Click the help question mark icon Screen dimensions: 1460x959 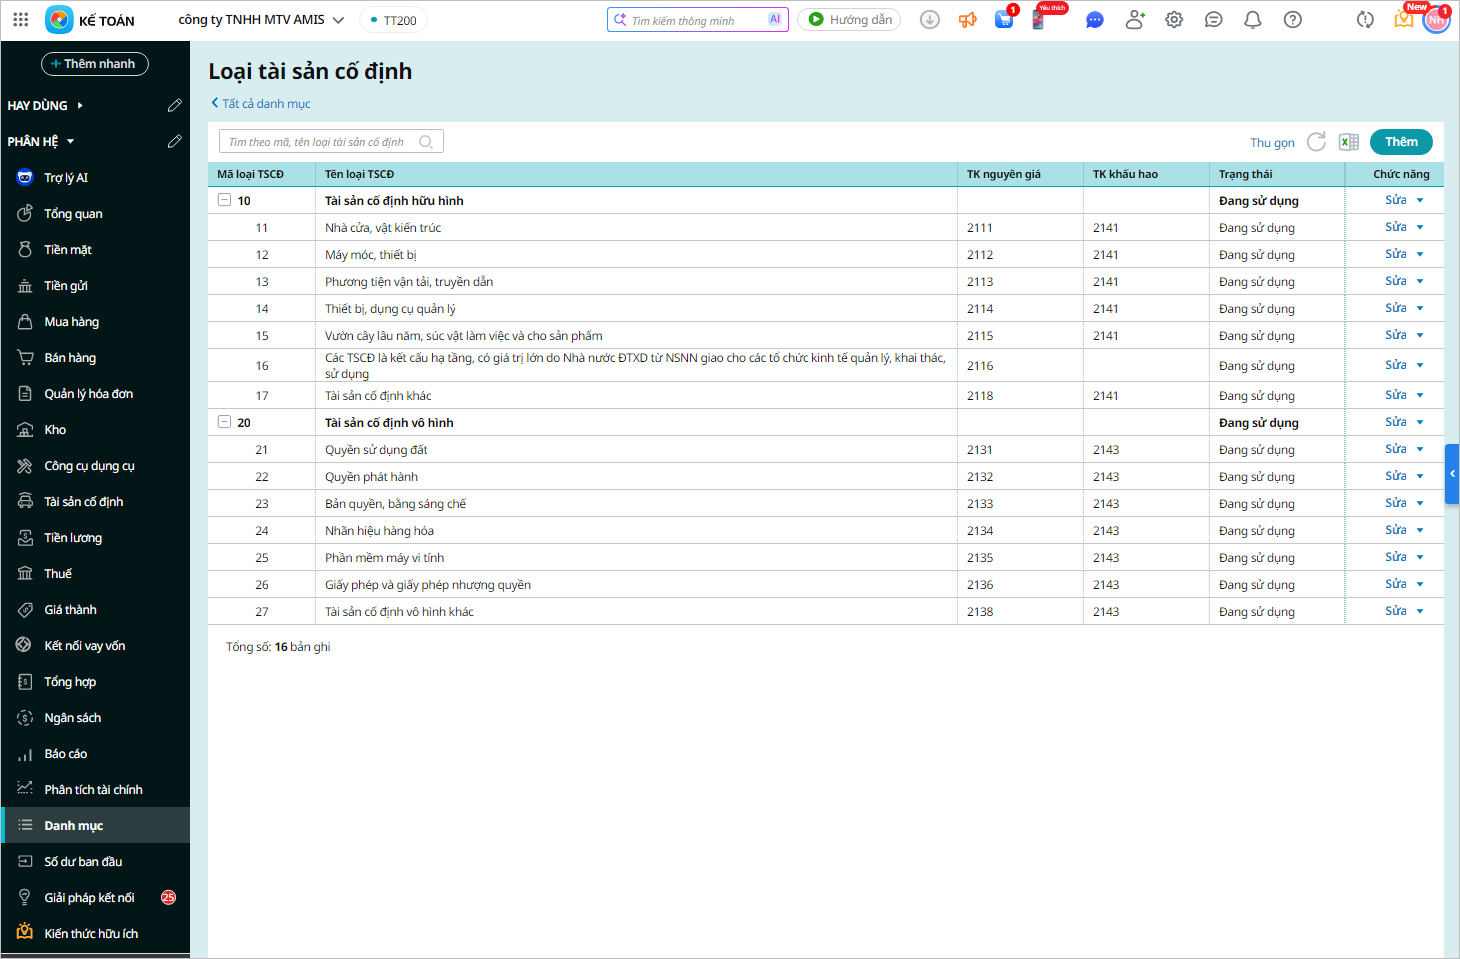tap(1292, 20)
